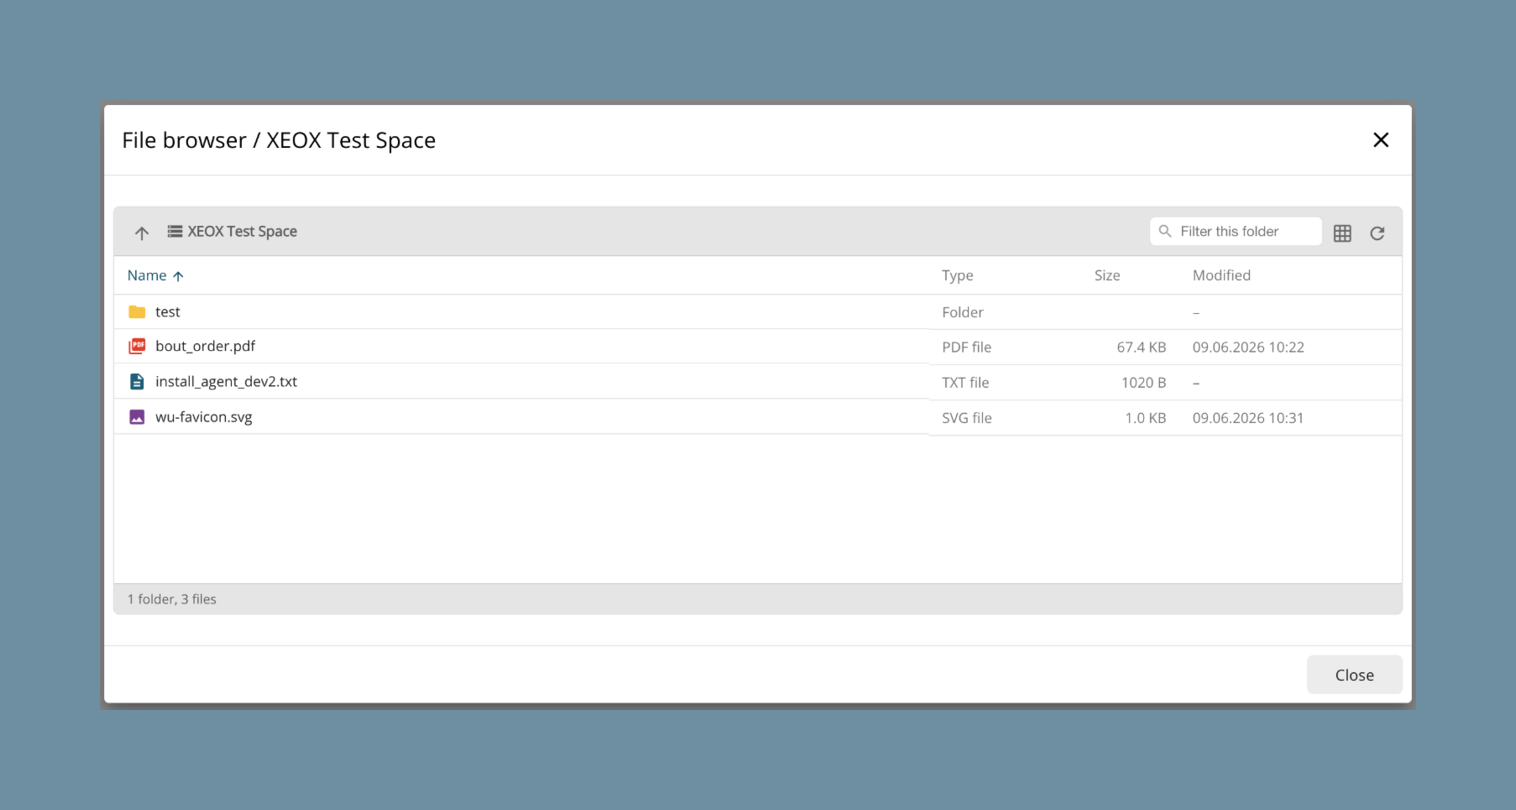Click the Close button
This screenshot has width=1516, height=810.
(x=1354, y=675)
